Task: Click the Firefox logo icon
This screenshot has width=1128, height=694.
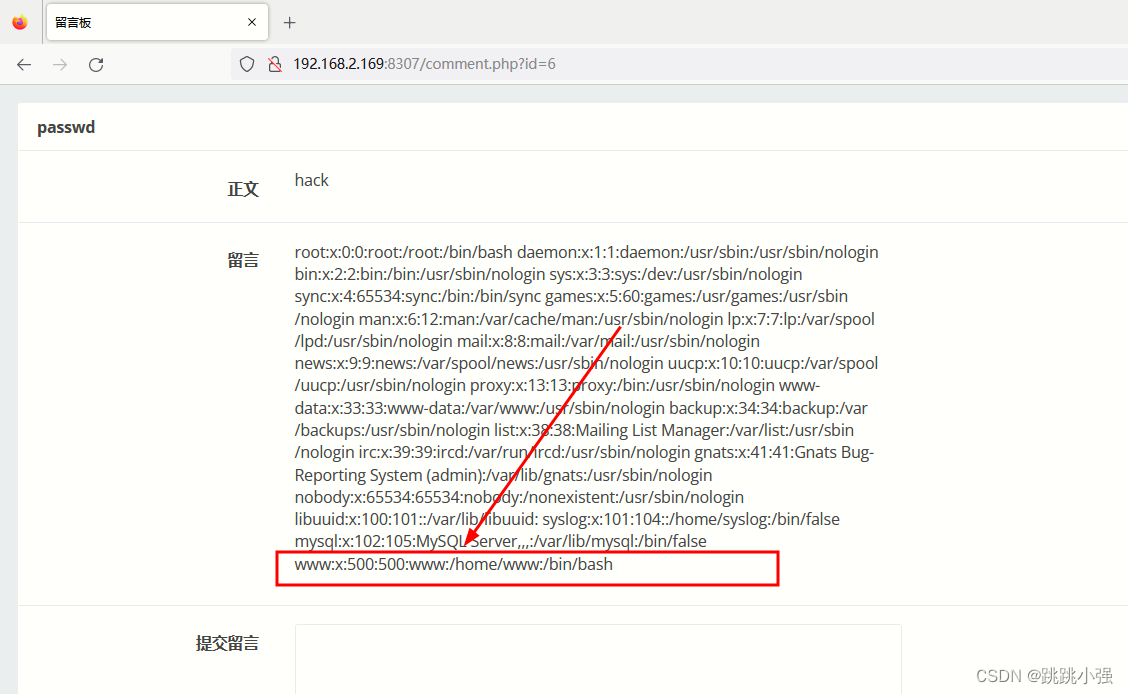Action: click(x=20, y=22)
